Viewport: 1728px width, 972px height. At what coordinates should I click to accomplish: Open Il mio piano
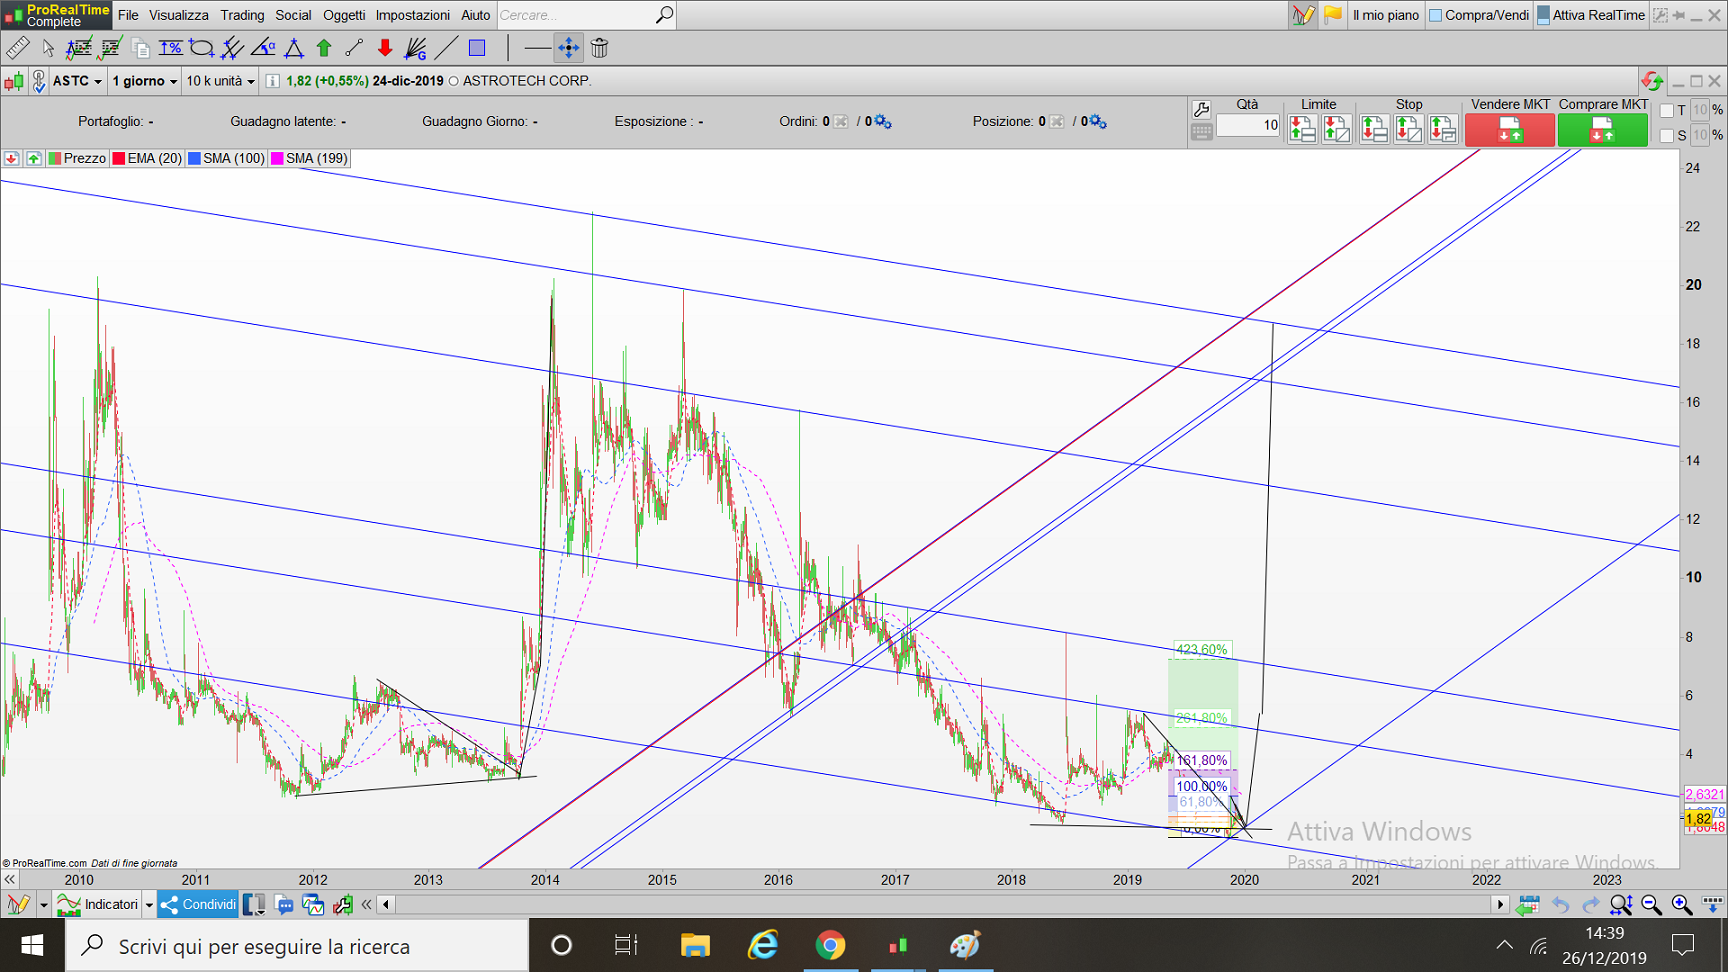1385,15
